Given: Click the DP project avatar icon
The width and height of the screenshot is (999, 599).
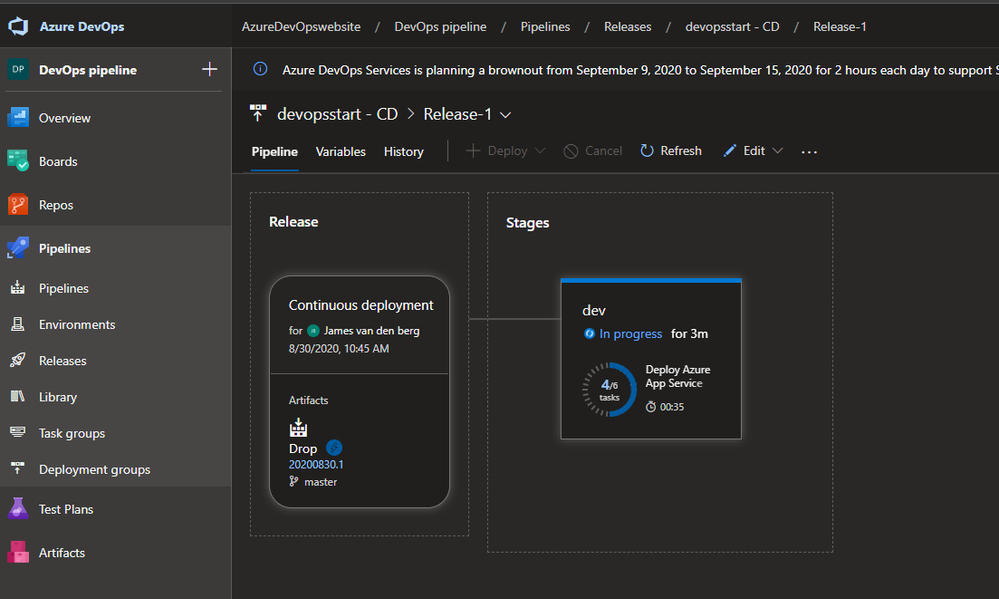Looking at the screenshot, I should (x=18, y=69).
